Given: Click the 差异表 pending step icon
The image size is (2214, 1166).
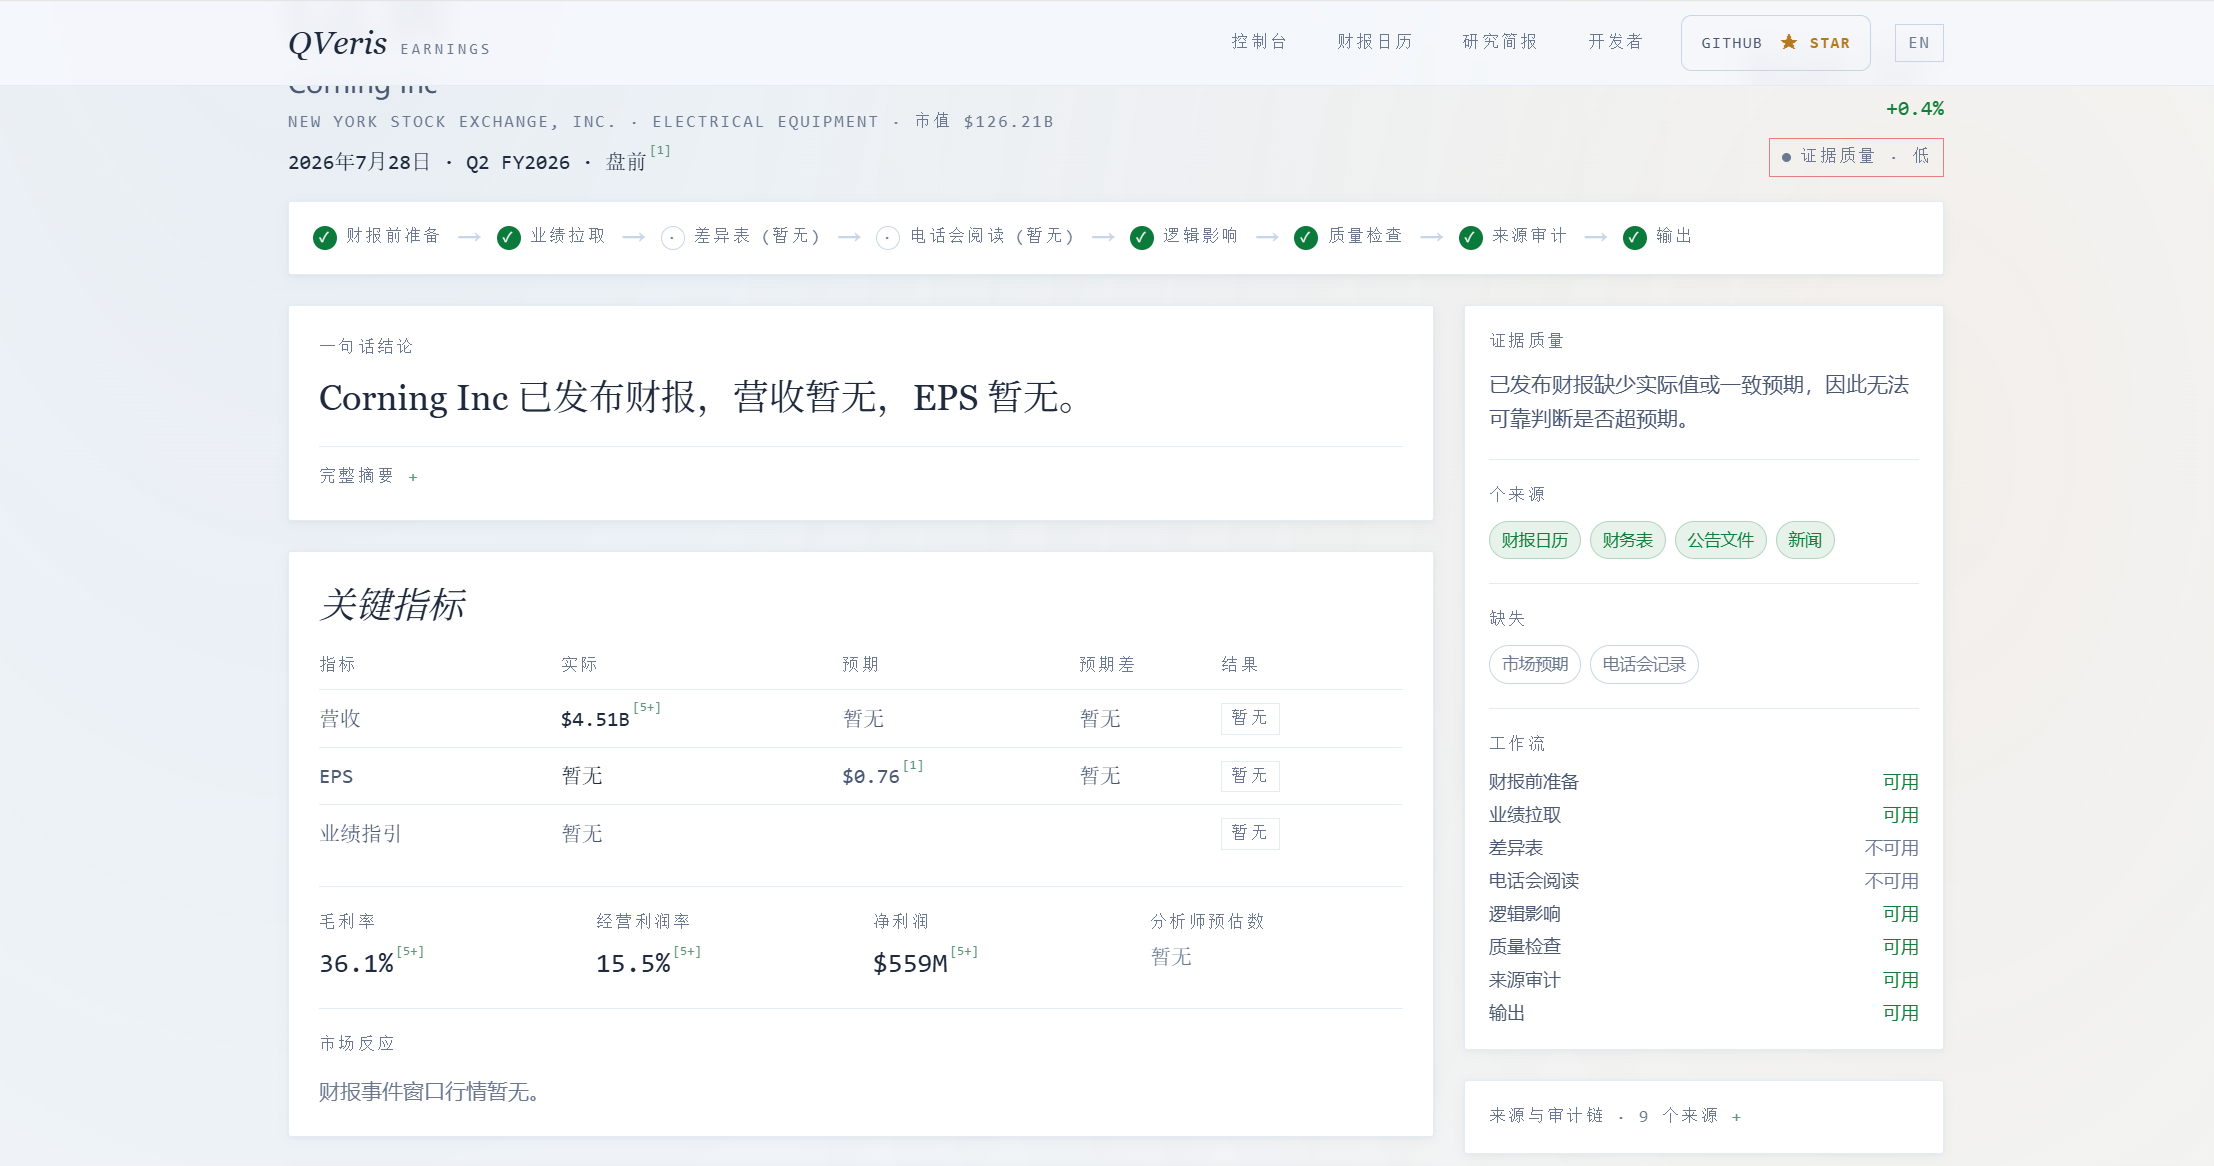Looking at the screenshot, I should coord(673,238).
